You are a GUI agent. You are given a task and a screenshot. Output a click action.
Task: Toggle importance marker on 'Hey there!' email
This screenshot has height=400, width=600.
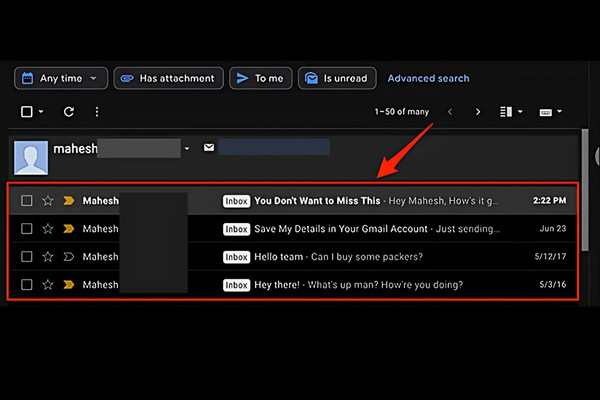pyautogui.click(x=69, y=285)
